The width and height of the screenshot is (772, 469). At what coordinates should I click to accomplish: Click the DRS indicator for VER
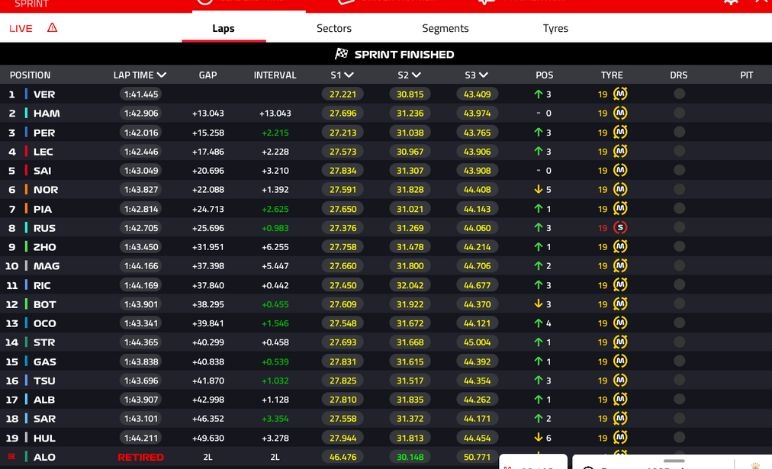click(x=679, y=94)
